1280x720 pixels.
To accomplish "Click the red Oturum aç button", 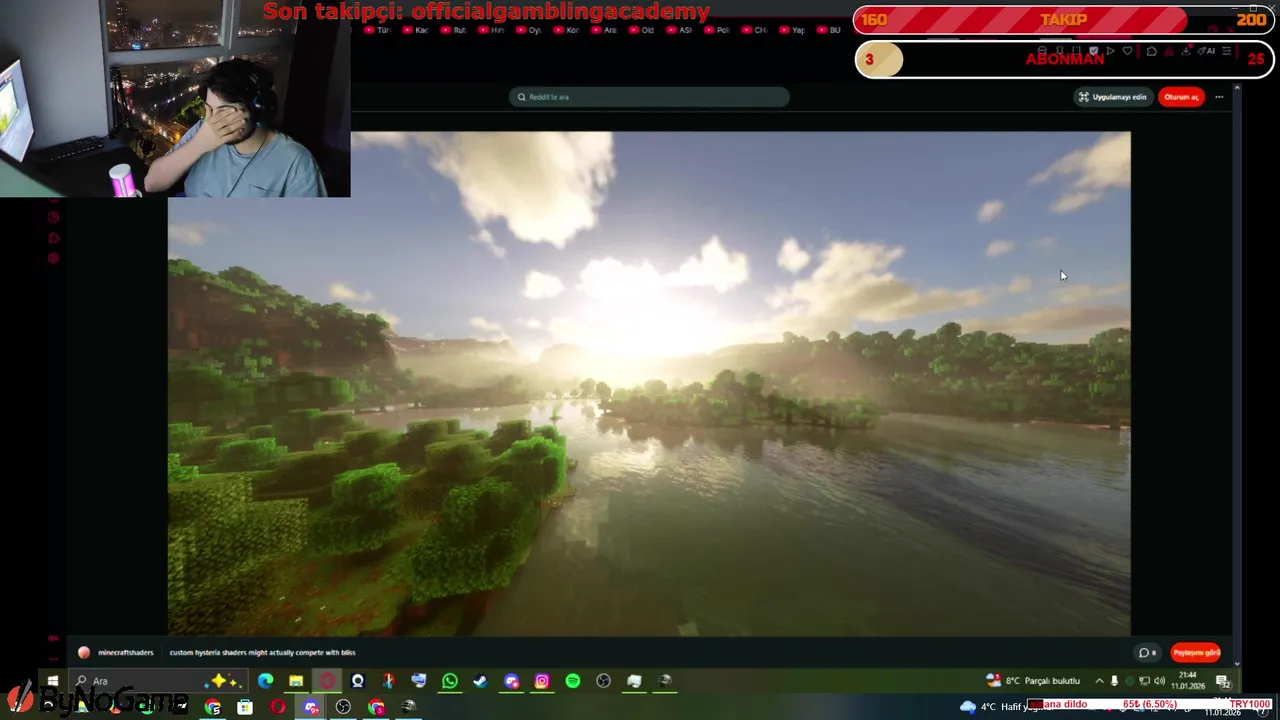I will click(1181, 97).
